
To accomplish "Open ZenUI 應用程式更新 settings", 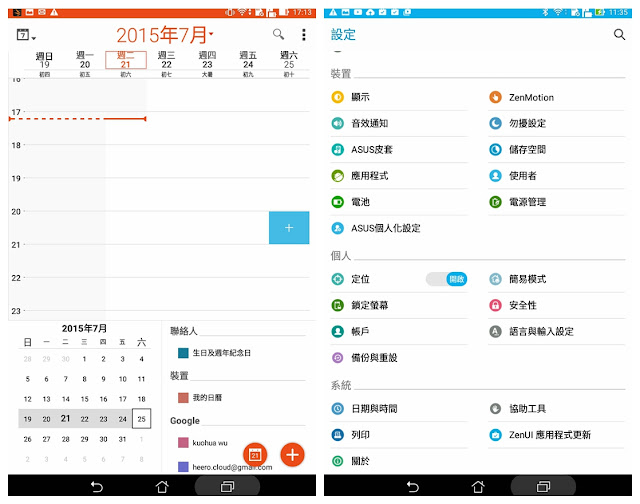I will (557, 435).
